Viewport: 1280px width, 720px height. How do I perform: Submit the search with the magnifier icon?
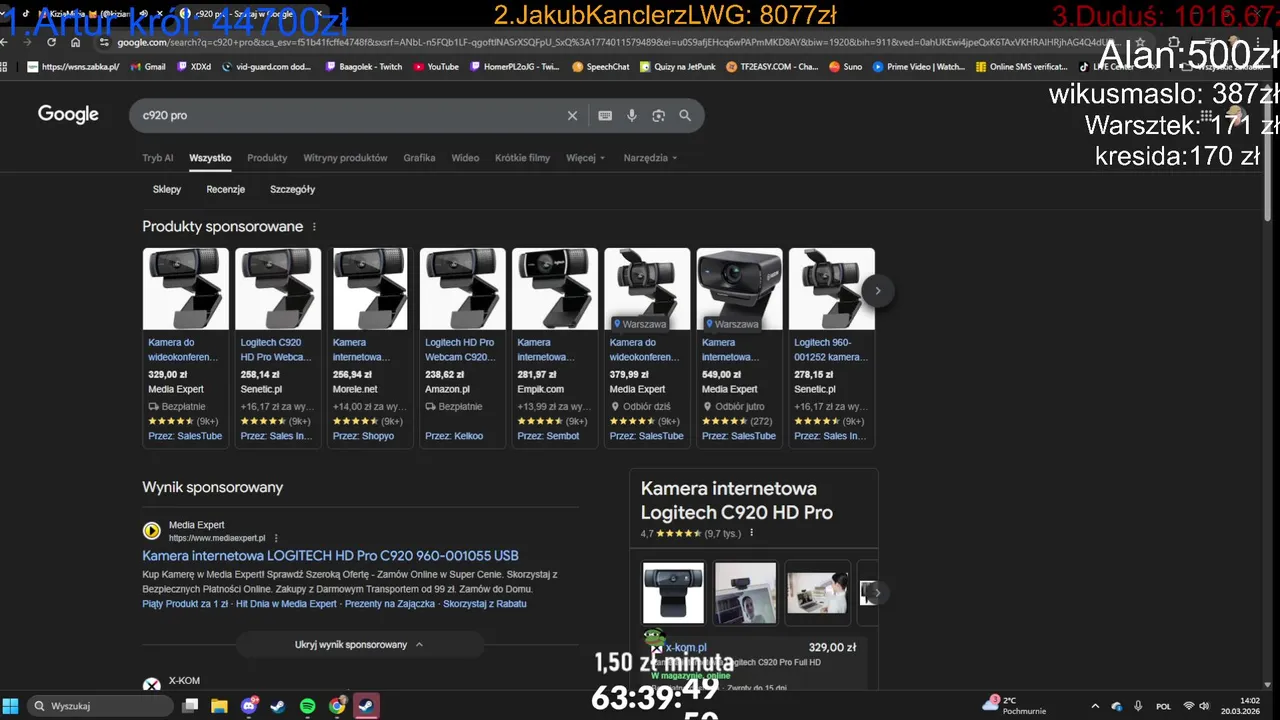point(685,116)
